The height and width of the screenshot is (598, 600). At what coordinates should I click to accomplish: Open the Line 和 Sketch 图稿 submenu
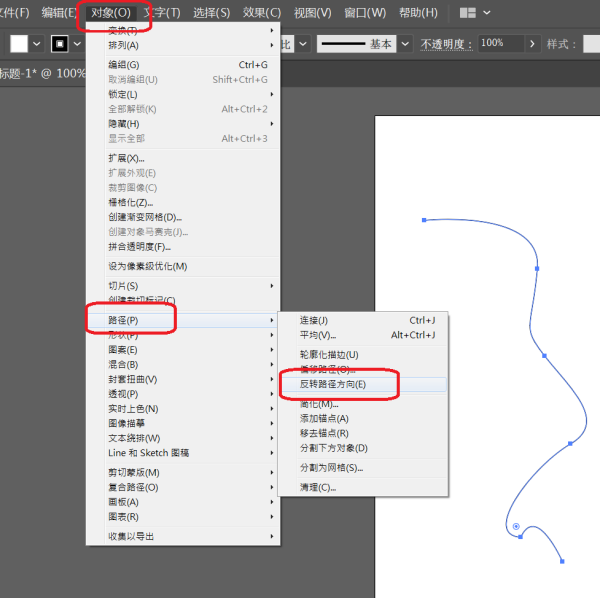click(183, 453)
